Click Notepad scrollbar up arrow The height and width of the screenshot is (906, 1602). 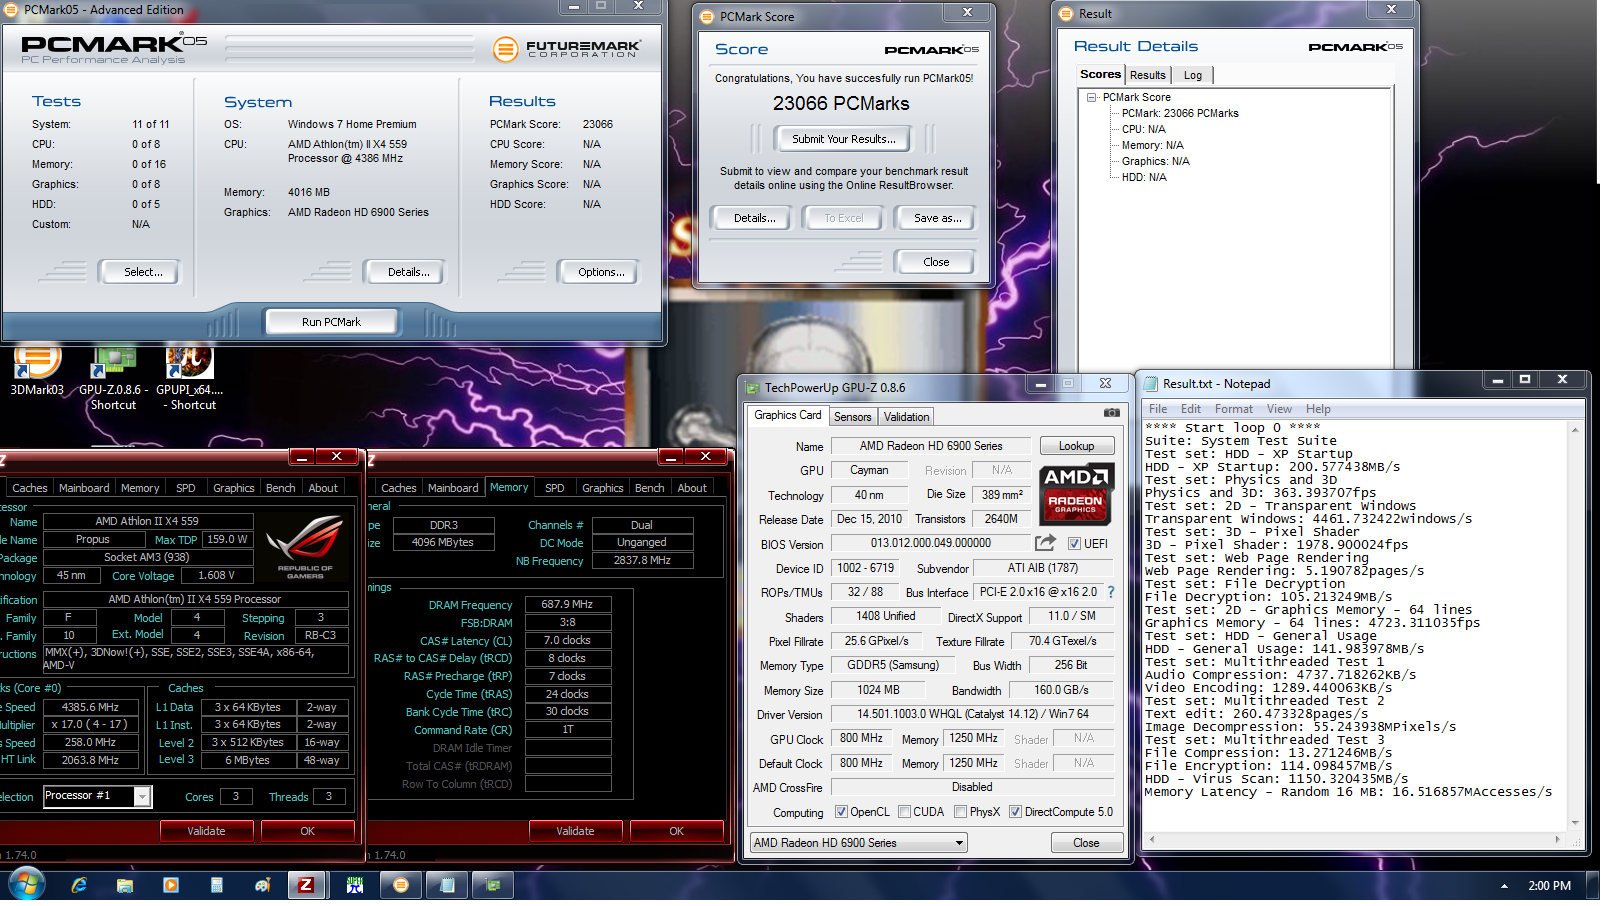coord(1575,430)
